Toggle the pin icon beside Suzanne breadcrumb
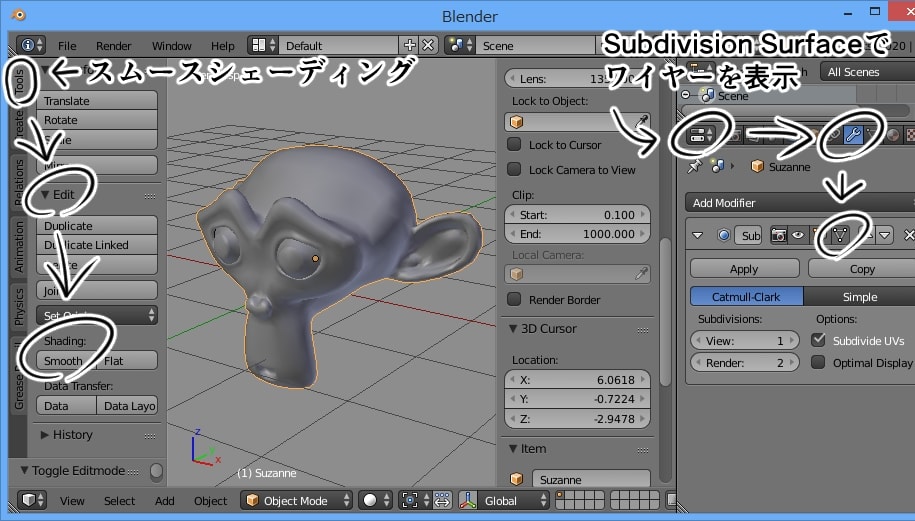 [x=694, y=167]
